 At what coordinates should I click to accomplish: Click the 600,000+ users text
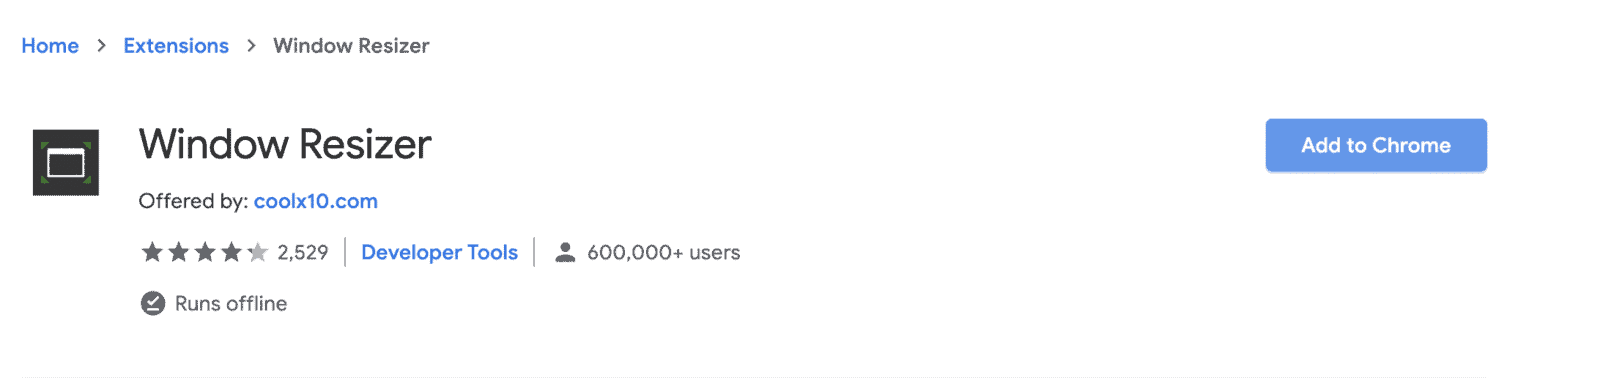click(x=664, y=252)
